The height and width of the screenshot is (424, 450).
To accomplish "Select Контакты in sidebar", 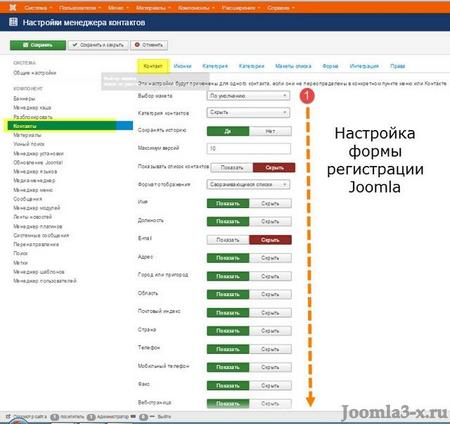I will click(x=70, y=126).
